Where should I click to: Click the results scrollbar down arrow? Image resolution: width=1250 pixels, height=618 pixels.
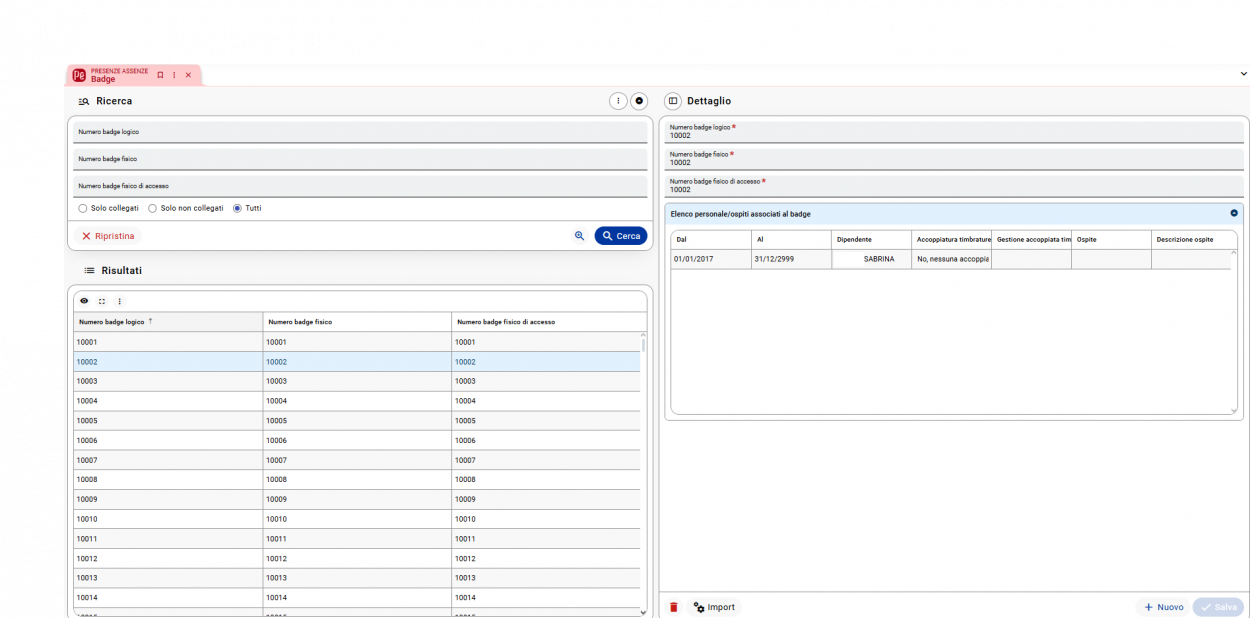pos(643,612)
